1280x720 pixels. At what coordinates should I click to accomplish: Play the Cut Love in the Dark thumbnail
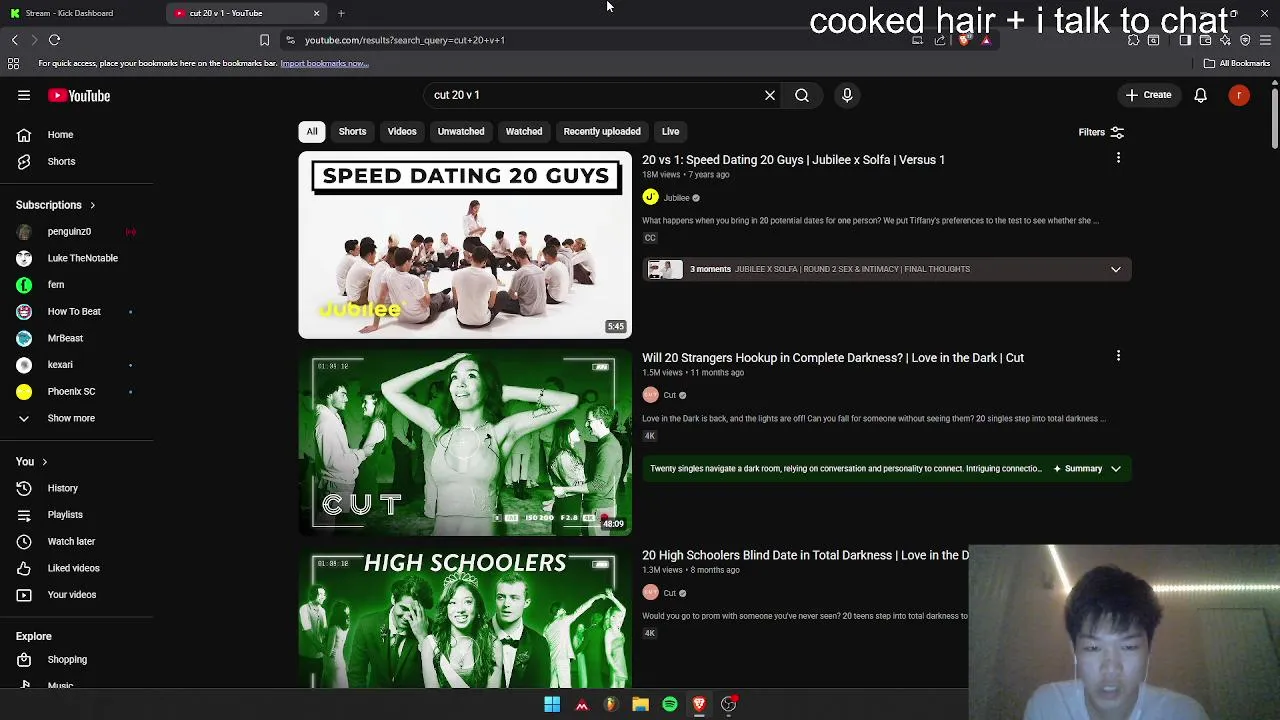coord(465,442)
